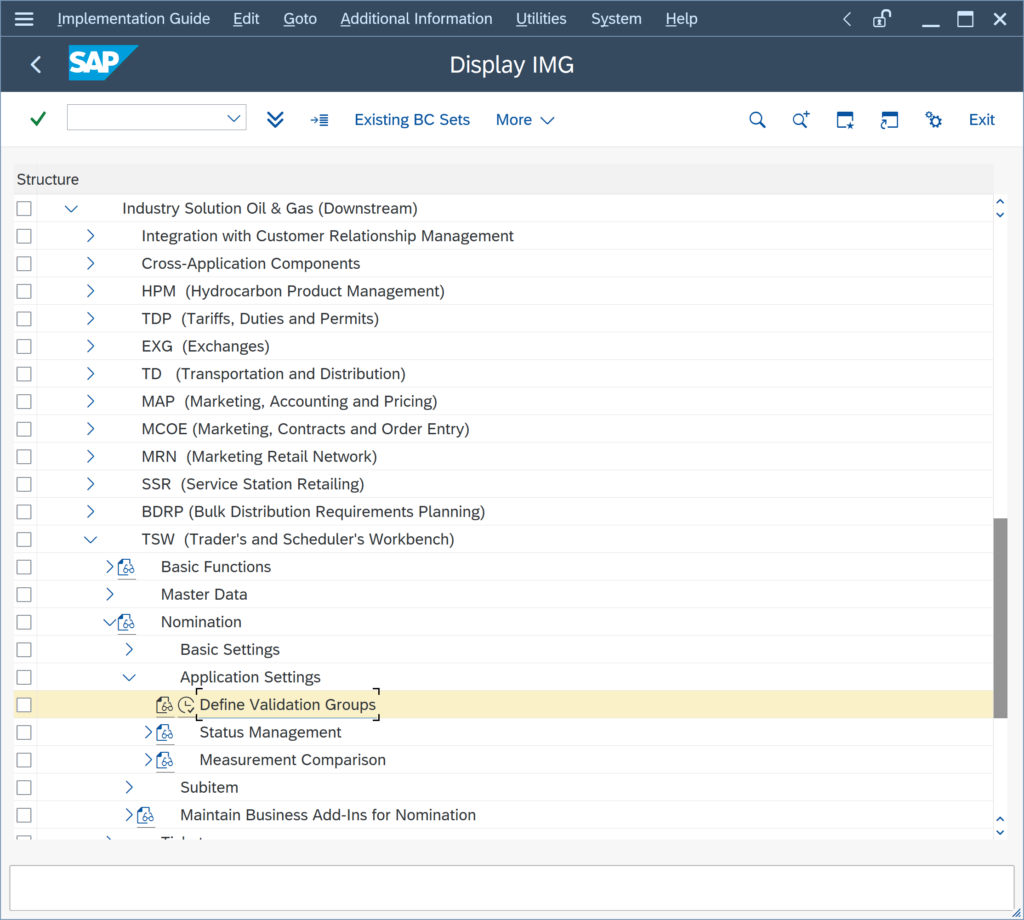Click scroll up arrow at top of tree
This screenshot has height=920, width=1024.
click(x=1000, y=202)
